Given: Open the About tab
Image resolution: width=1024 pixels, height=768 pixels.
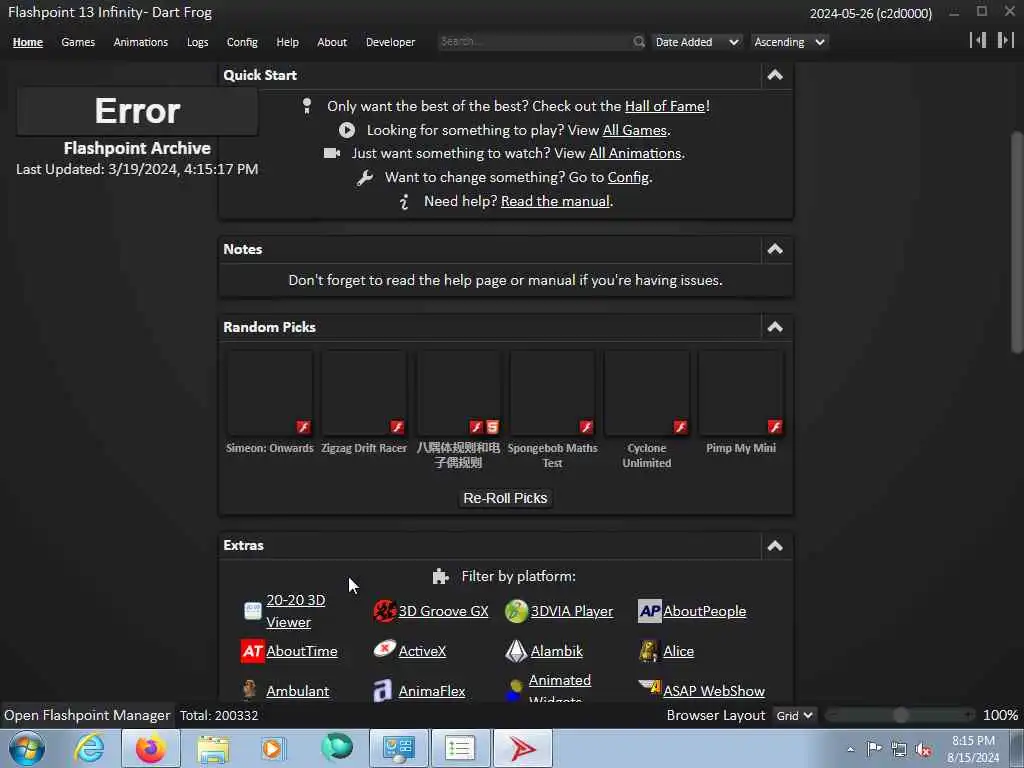Looking at the screenshot, I should pos(332,42).
